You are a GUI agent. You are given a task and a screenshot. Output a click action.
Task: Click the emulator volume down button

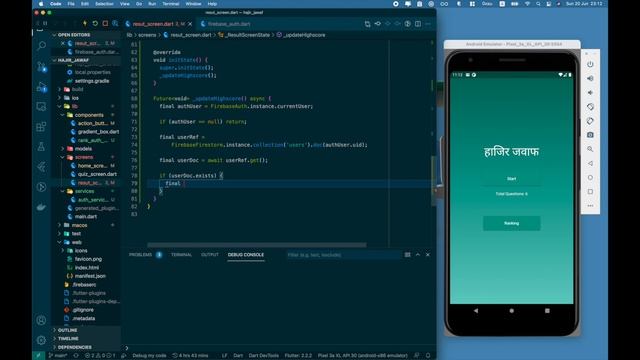[590, 93]
